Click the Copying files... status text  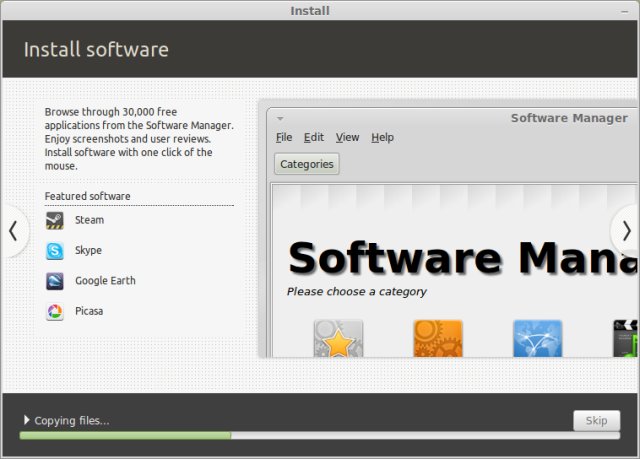72,421
